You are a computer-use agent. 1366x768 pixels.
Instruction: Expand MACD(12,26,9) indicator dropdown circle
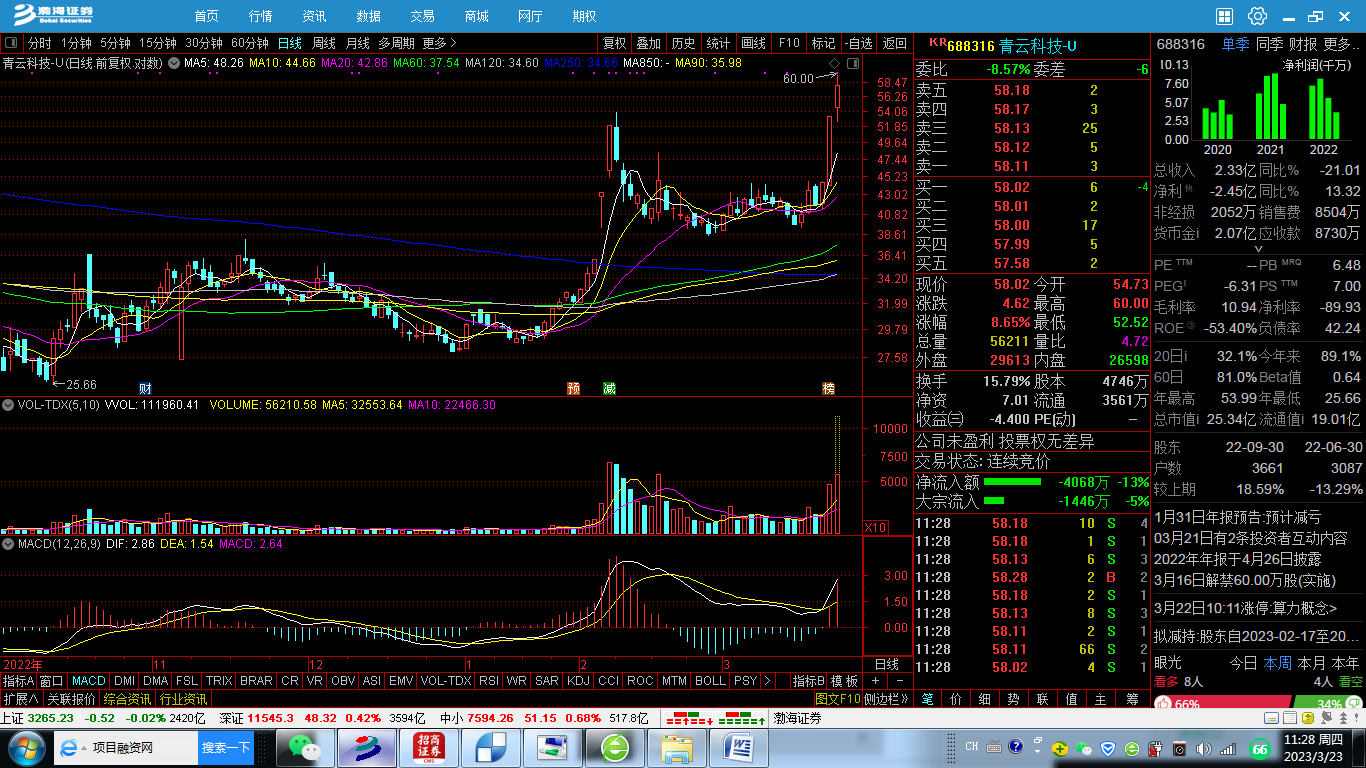[x=9, y=544]
